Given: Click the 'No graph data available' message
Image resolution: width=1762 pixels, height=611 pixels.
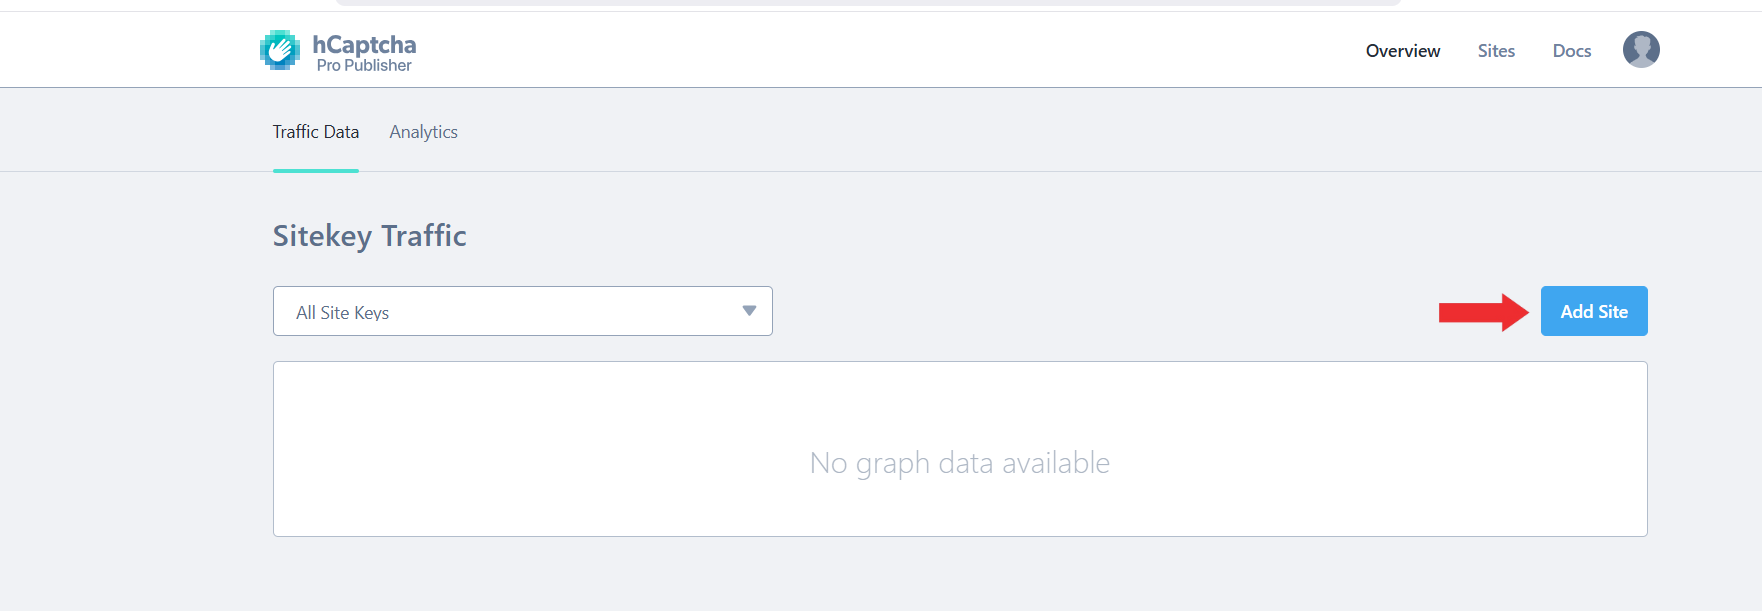Looking at the screenshot, I should [x=959, y=463].
